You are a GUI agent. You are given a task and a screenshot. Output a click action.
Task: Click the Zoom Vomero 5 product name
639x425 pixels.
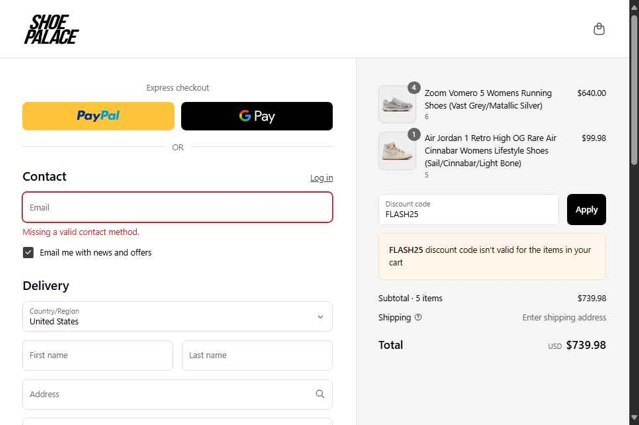click(488, 99)
